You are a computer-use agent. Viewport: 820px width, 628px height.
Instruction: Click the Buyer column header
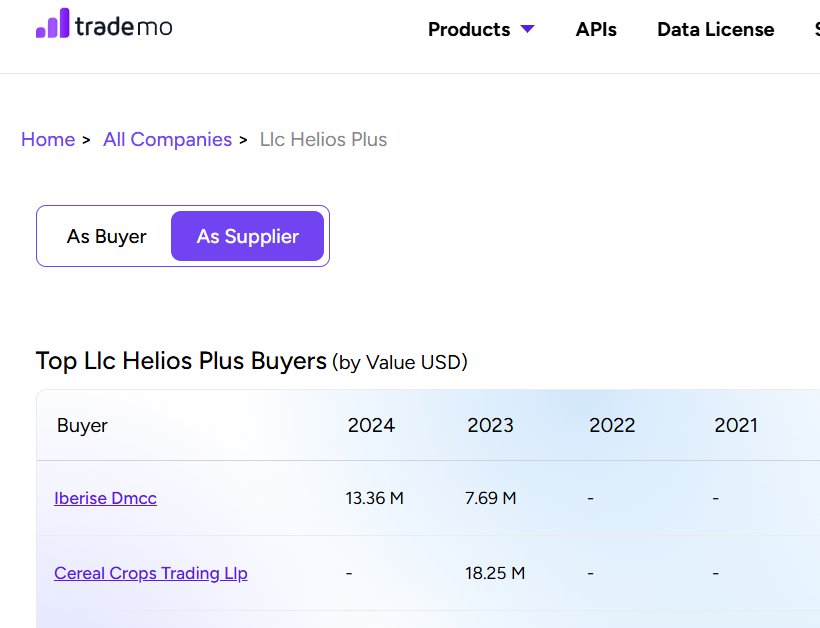[x=82, y=426]
